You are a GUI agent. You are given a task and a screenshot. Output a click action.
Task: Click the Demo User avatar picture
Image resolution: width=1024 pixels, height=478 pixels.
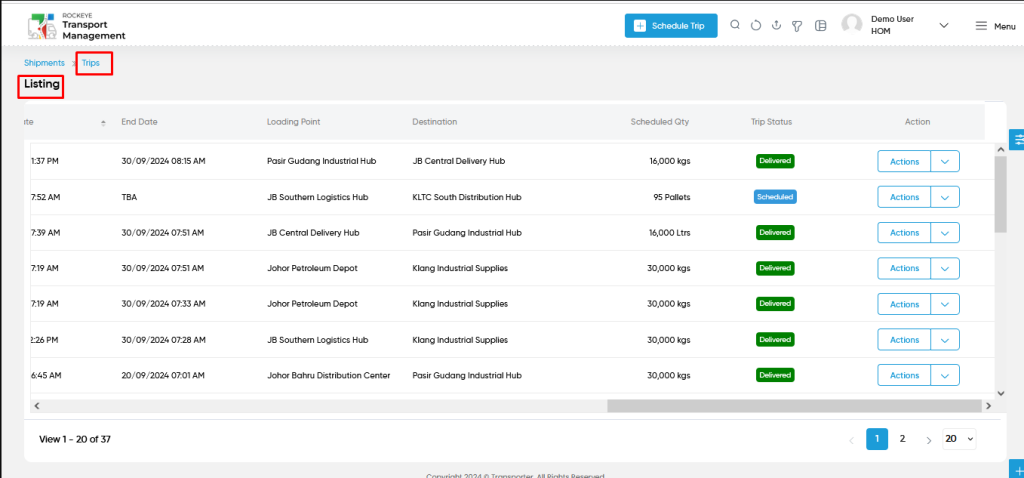click(852, 25)
